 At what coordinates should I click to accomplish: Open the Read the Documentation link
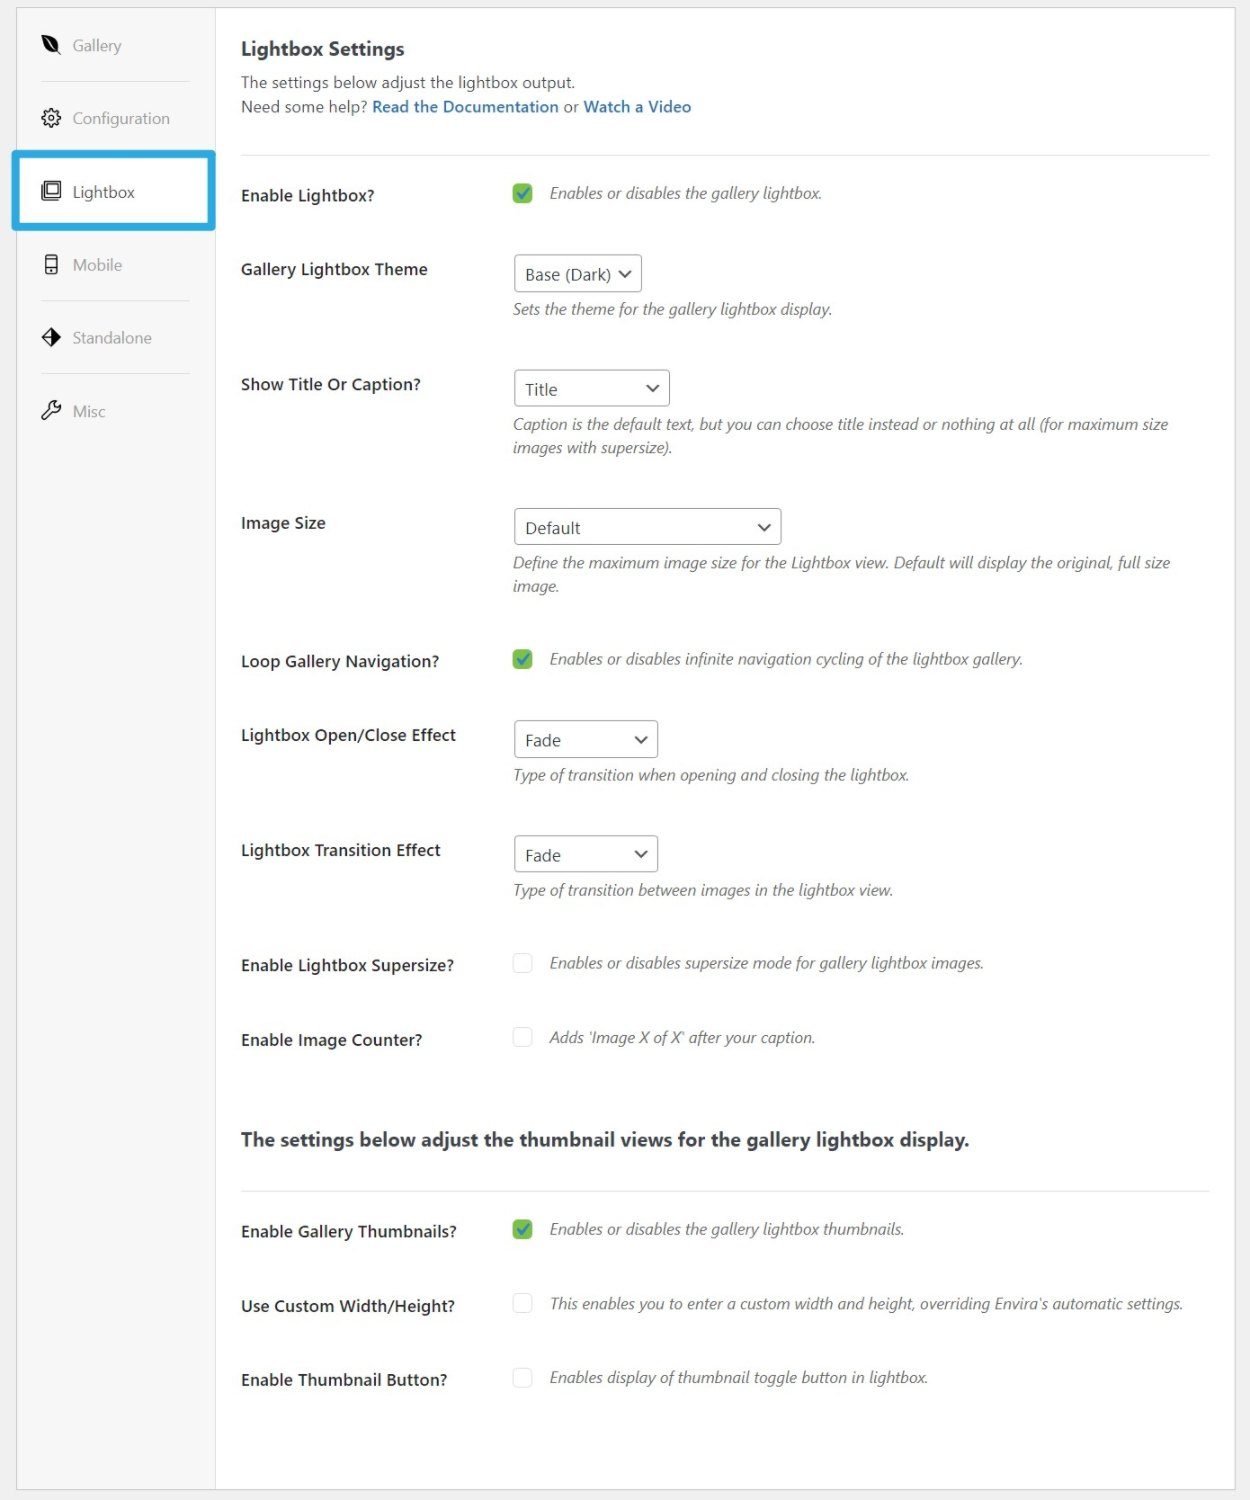coord(465,107)
